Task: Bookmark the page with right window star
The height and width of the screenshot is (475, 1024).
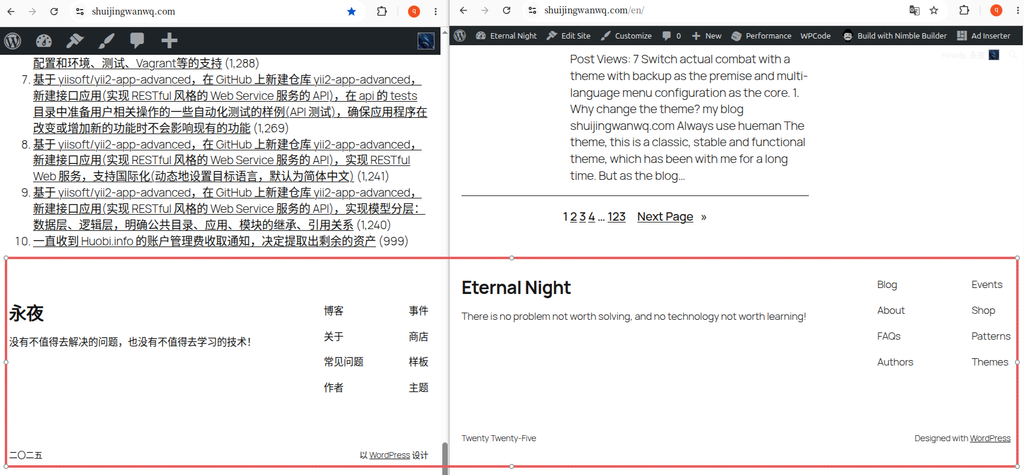Action: [x=934, y=10]
